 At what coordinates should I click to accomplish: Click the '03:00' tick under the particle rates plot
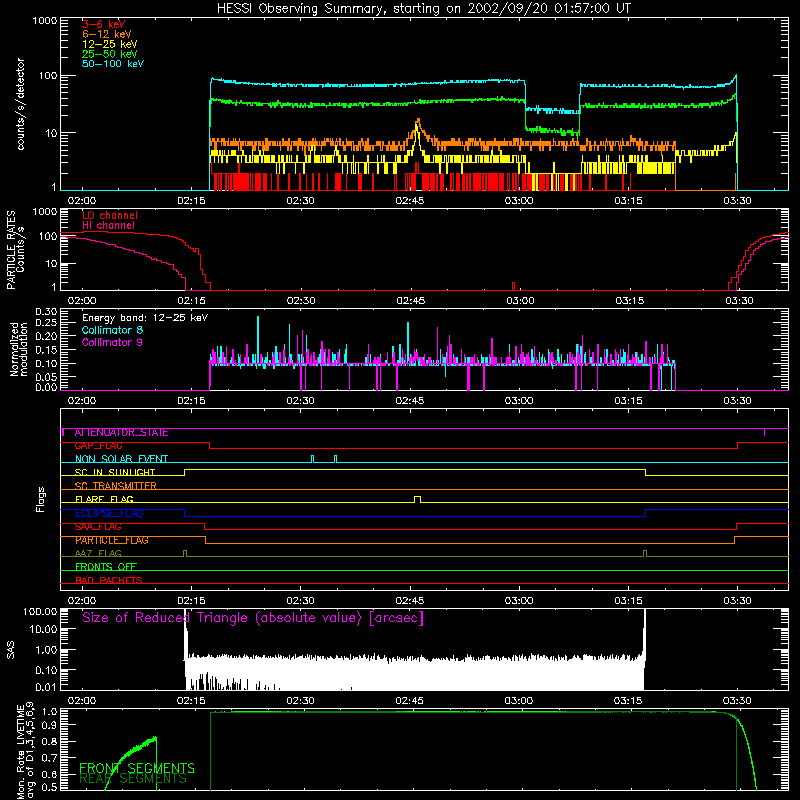[x=520, y=301]
